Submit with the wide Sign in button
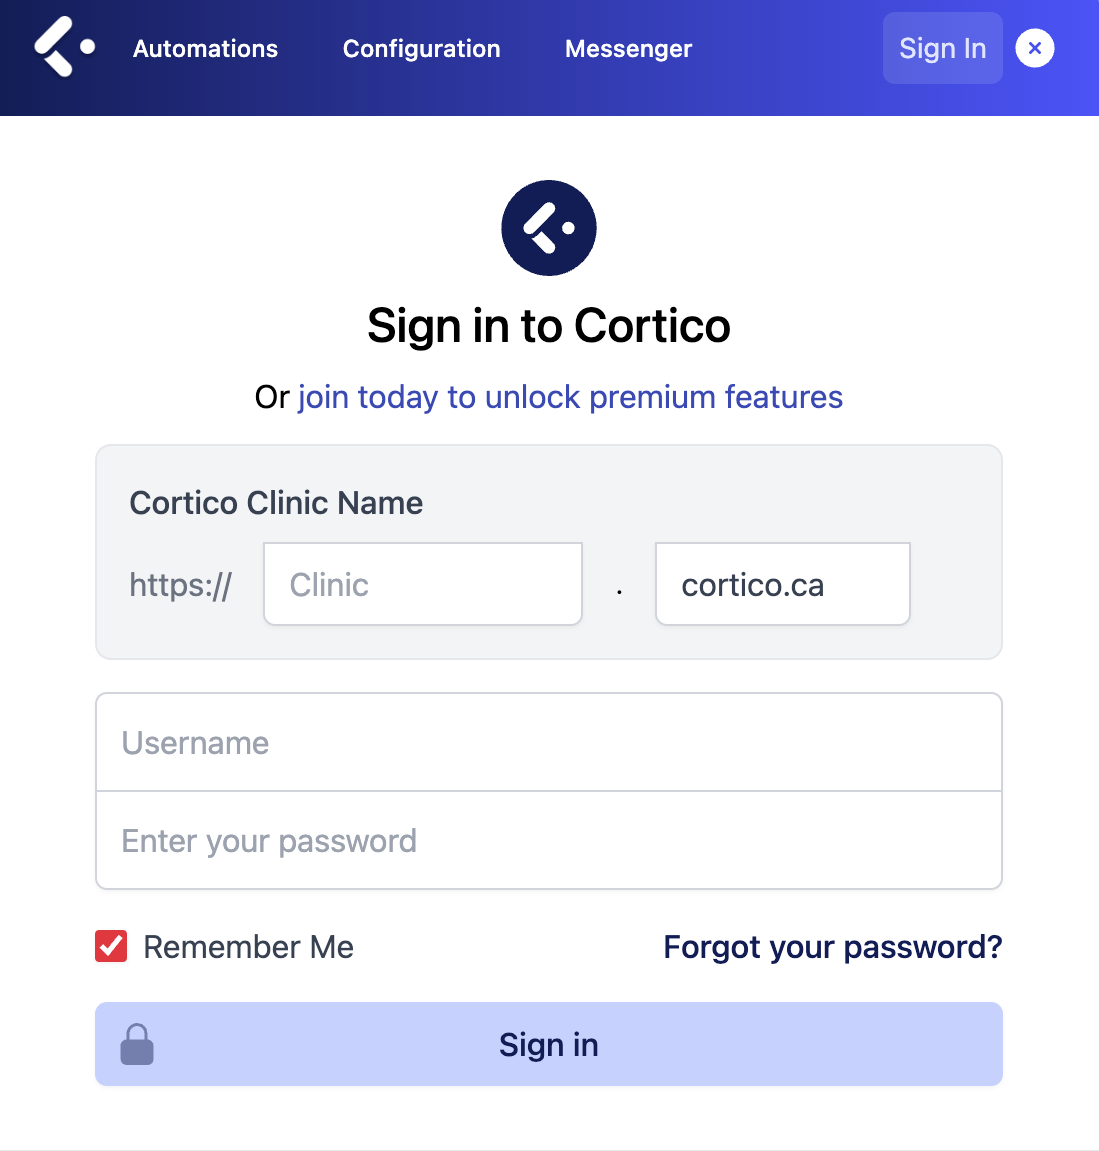 click(549, 1044)
